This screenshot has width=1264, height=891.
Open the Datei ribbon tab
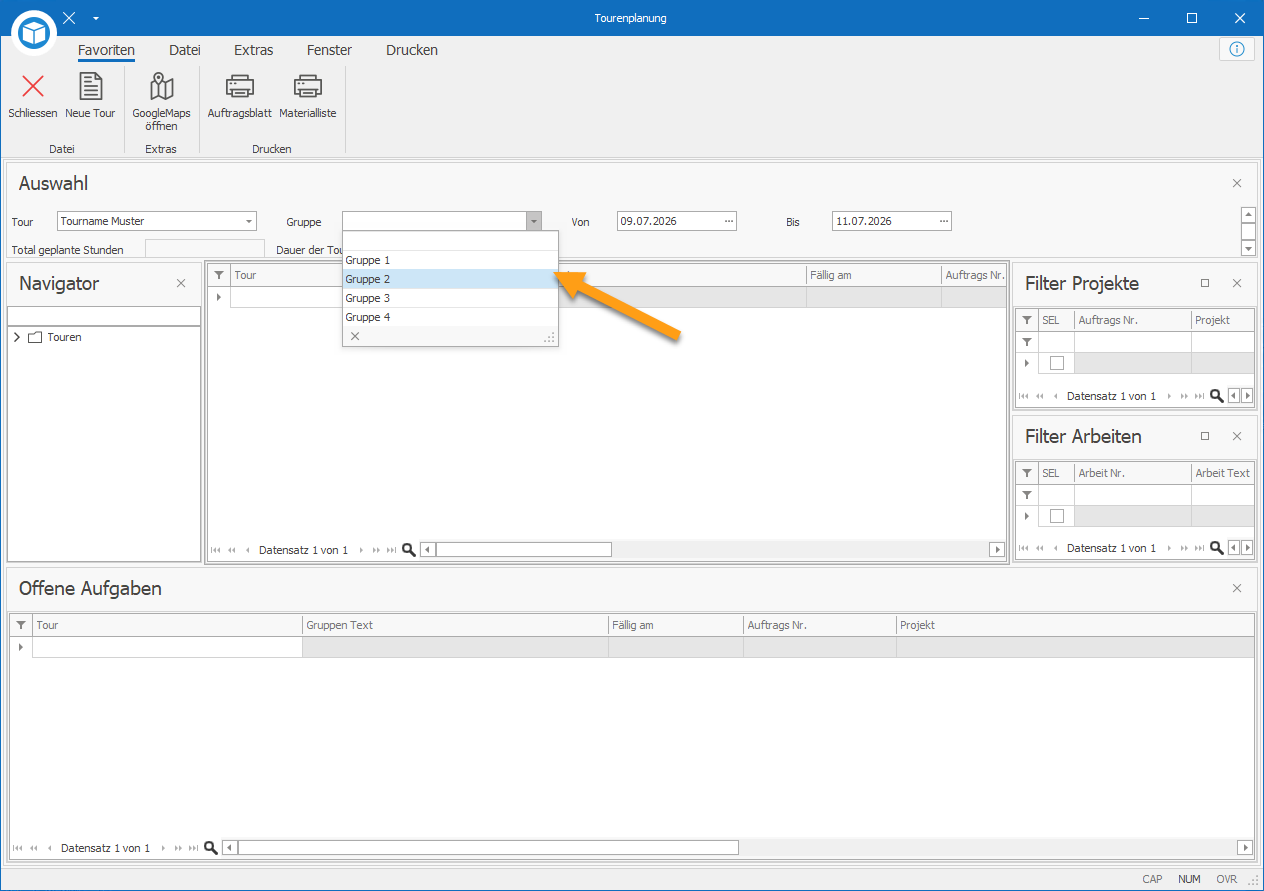[x=185, y=50]
